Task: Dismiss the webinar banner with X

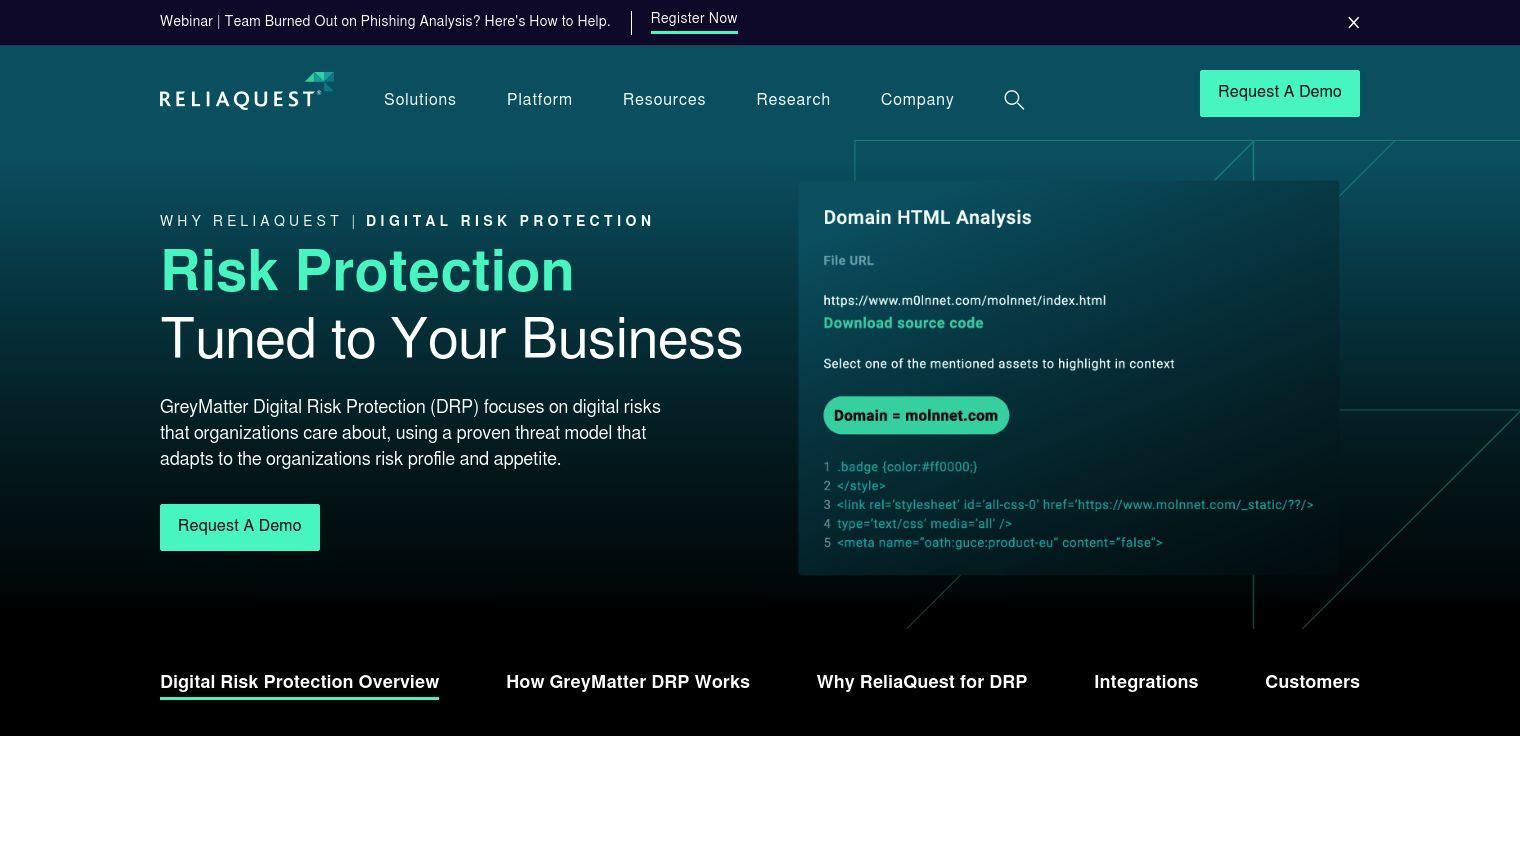Action: tap(1353, 22)
